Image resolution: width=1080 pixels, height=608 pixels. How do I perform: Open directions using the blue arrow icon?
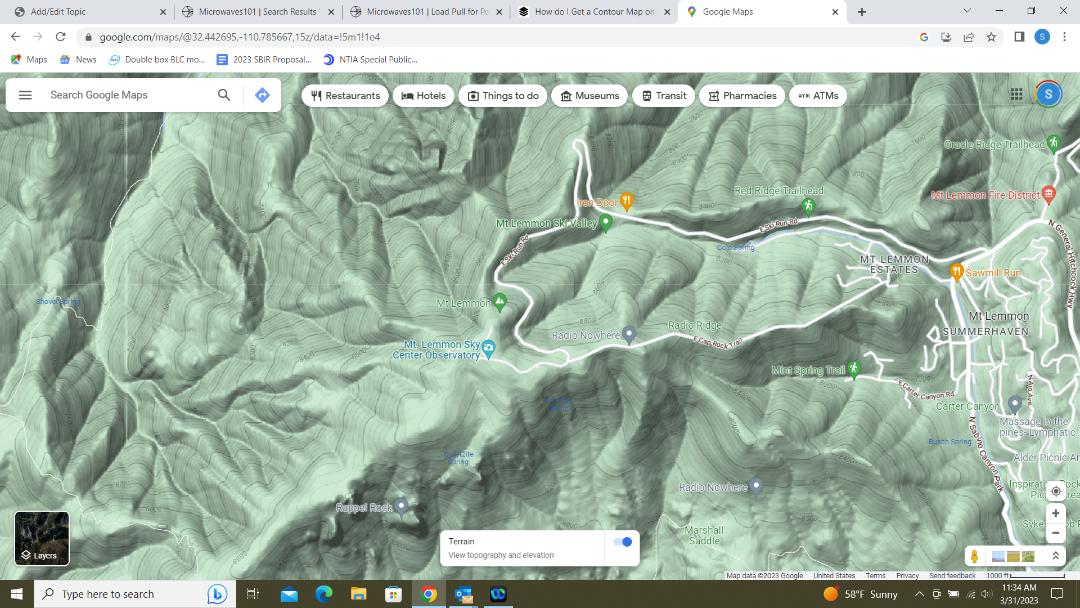[x=262, y=95]
